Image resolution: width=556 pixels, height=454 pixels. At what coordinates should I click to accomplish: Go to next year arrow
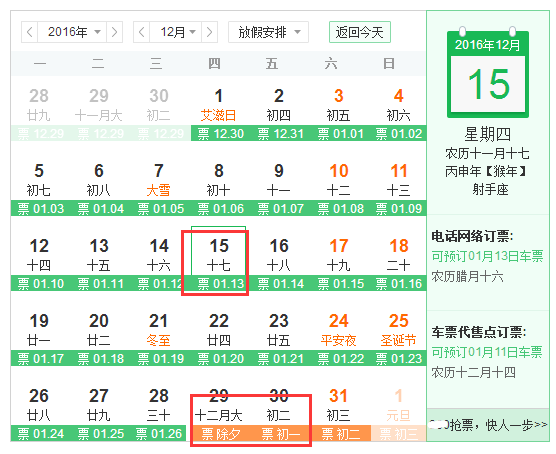(114, 32)
